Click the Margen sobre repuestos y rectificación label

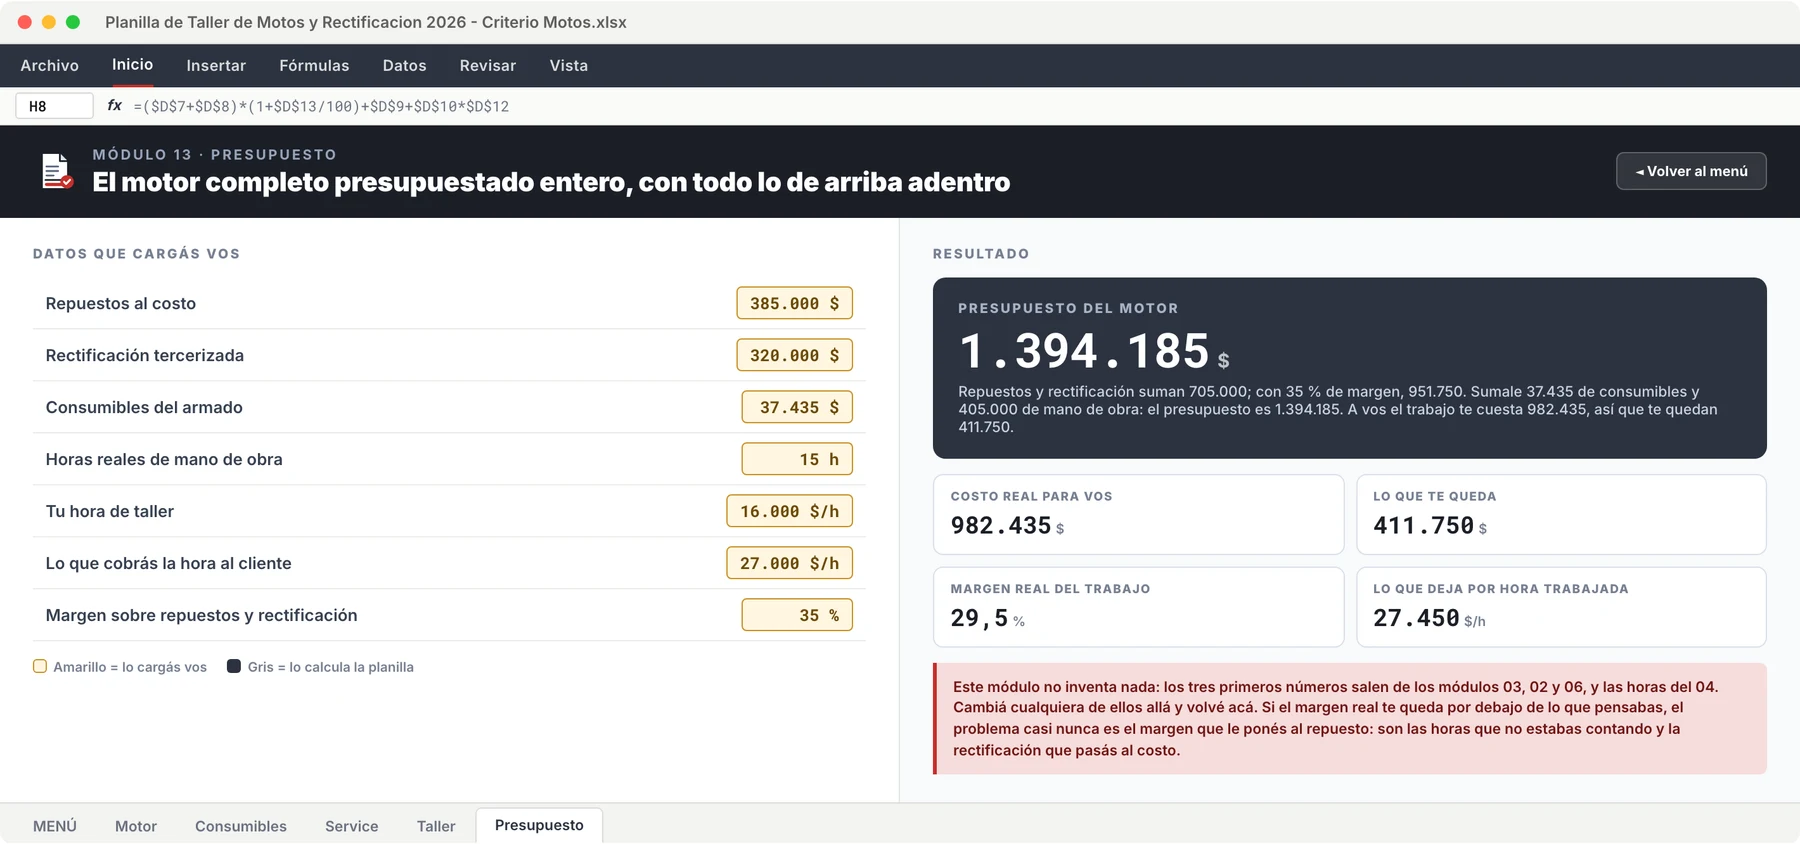tap(201, 615)
